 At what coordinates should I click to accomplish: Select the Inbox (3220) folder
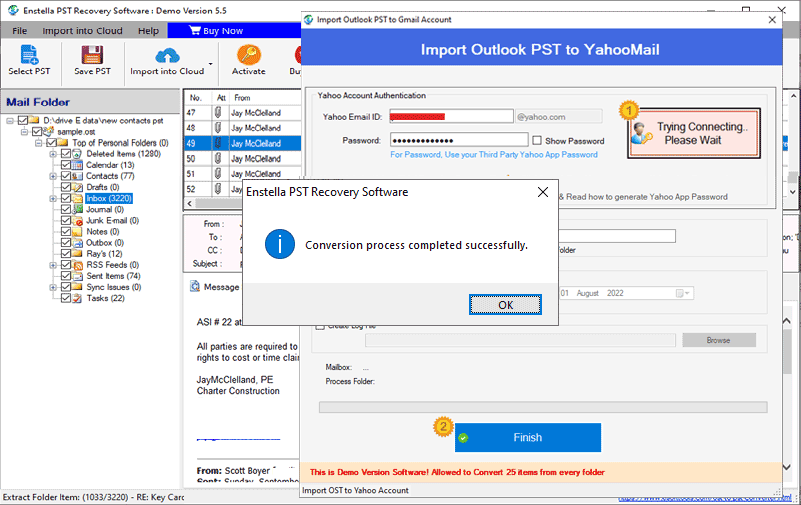[x=109, y=198]
